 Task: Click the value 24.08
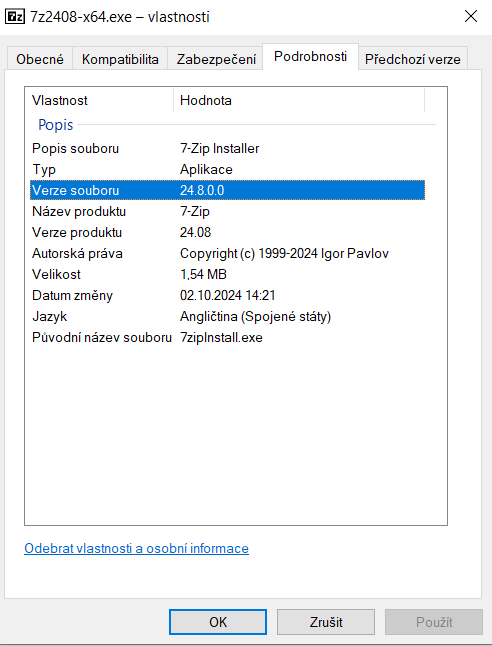(x=195, y=232)
